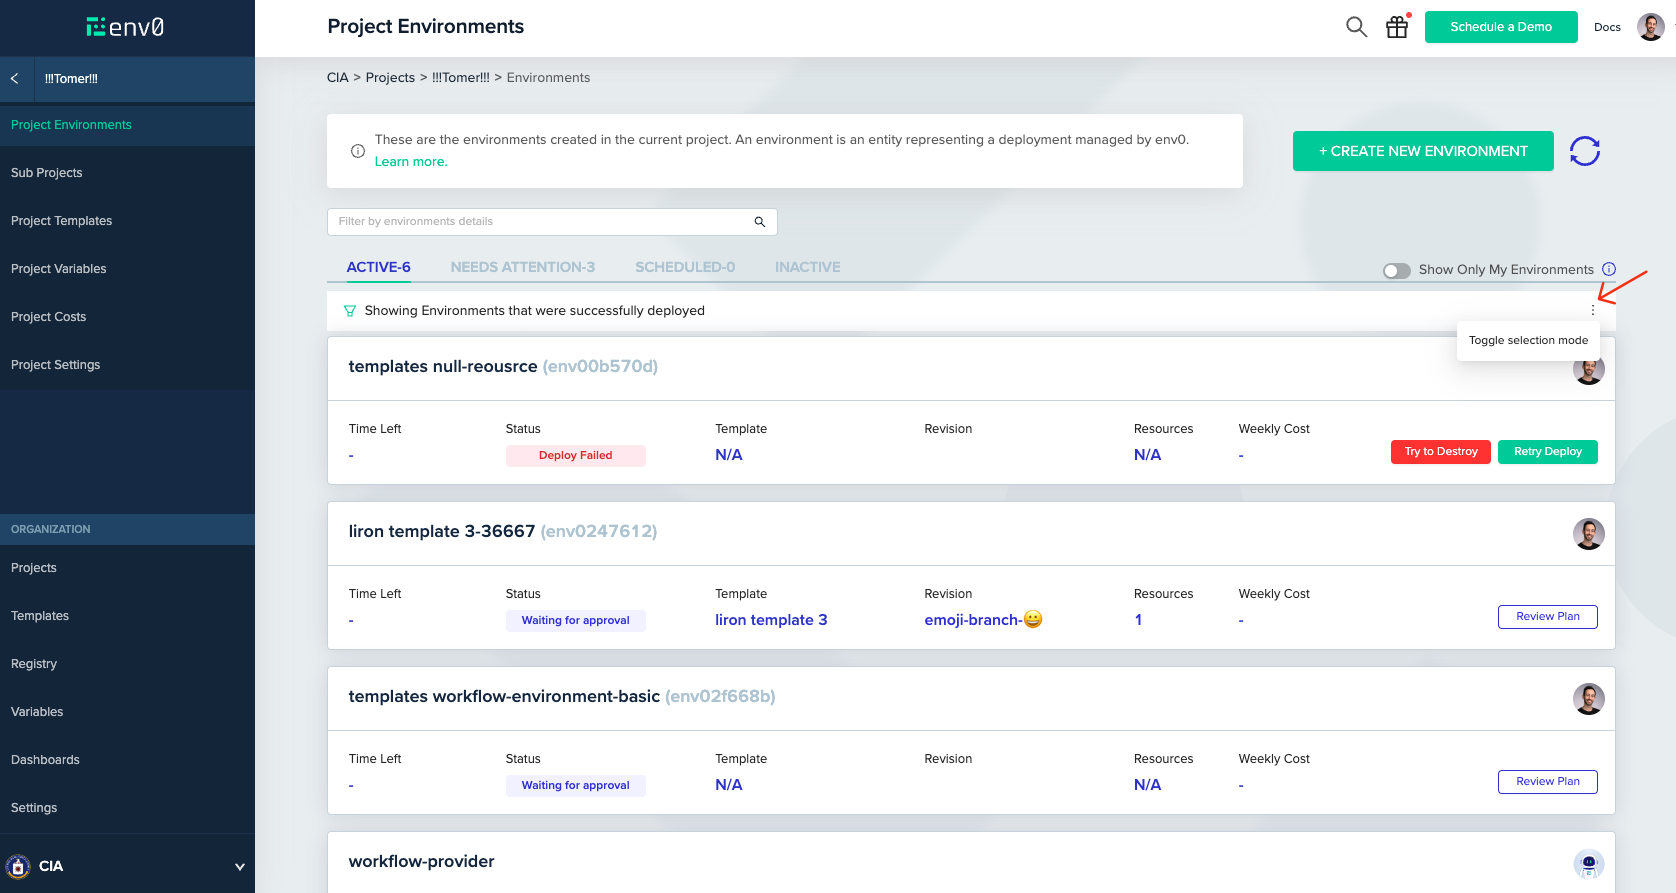Click the Filter by environments details field
Image resolution: width=1676 pixels, height=893 pixels.
(540, 222)
